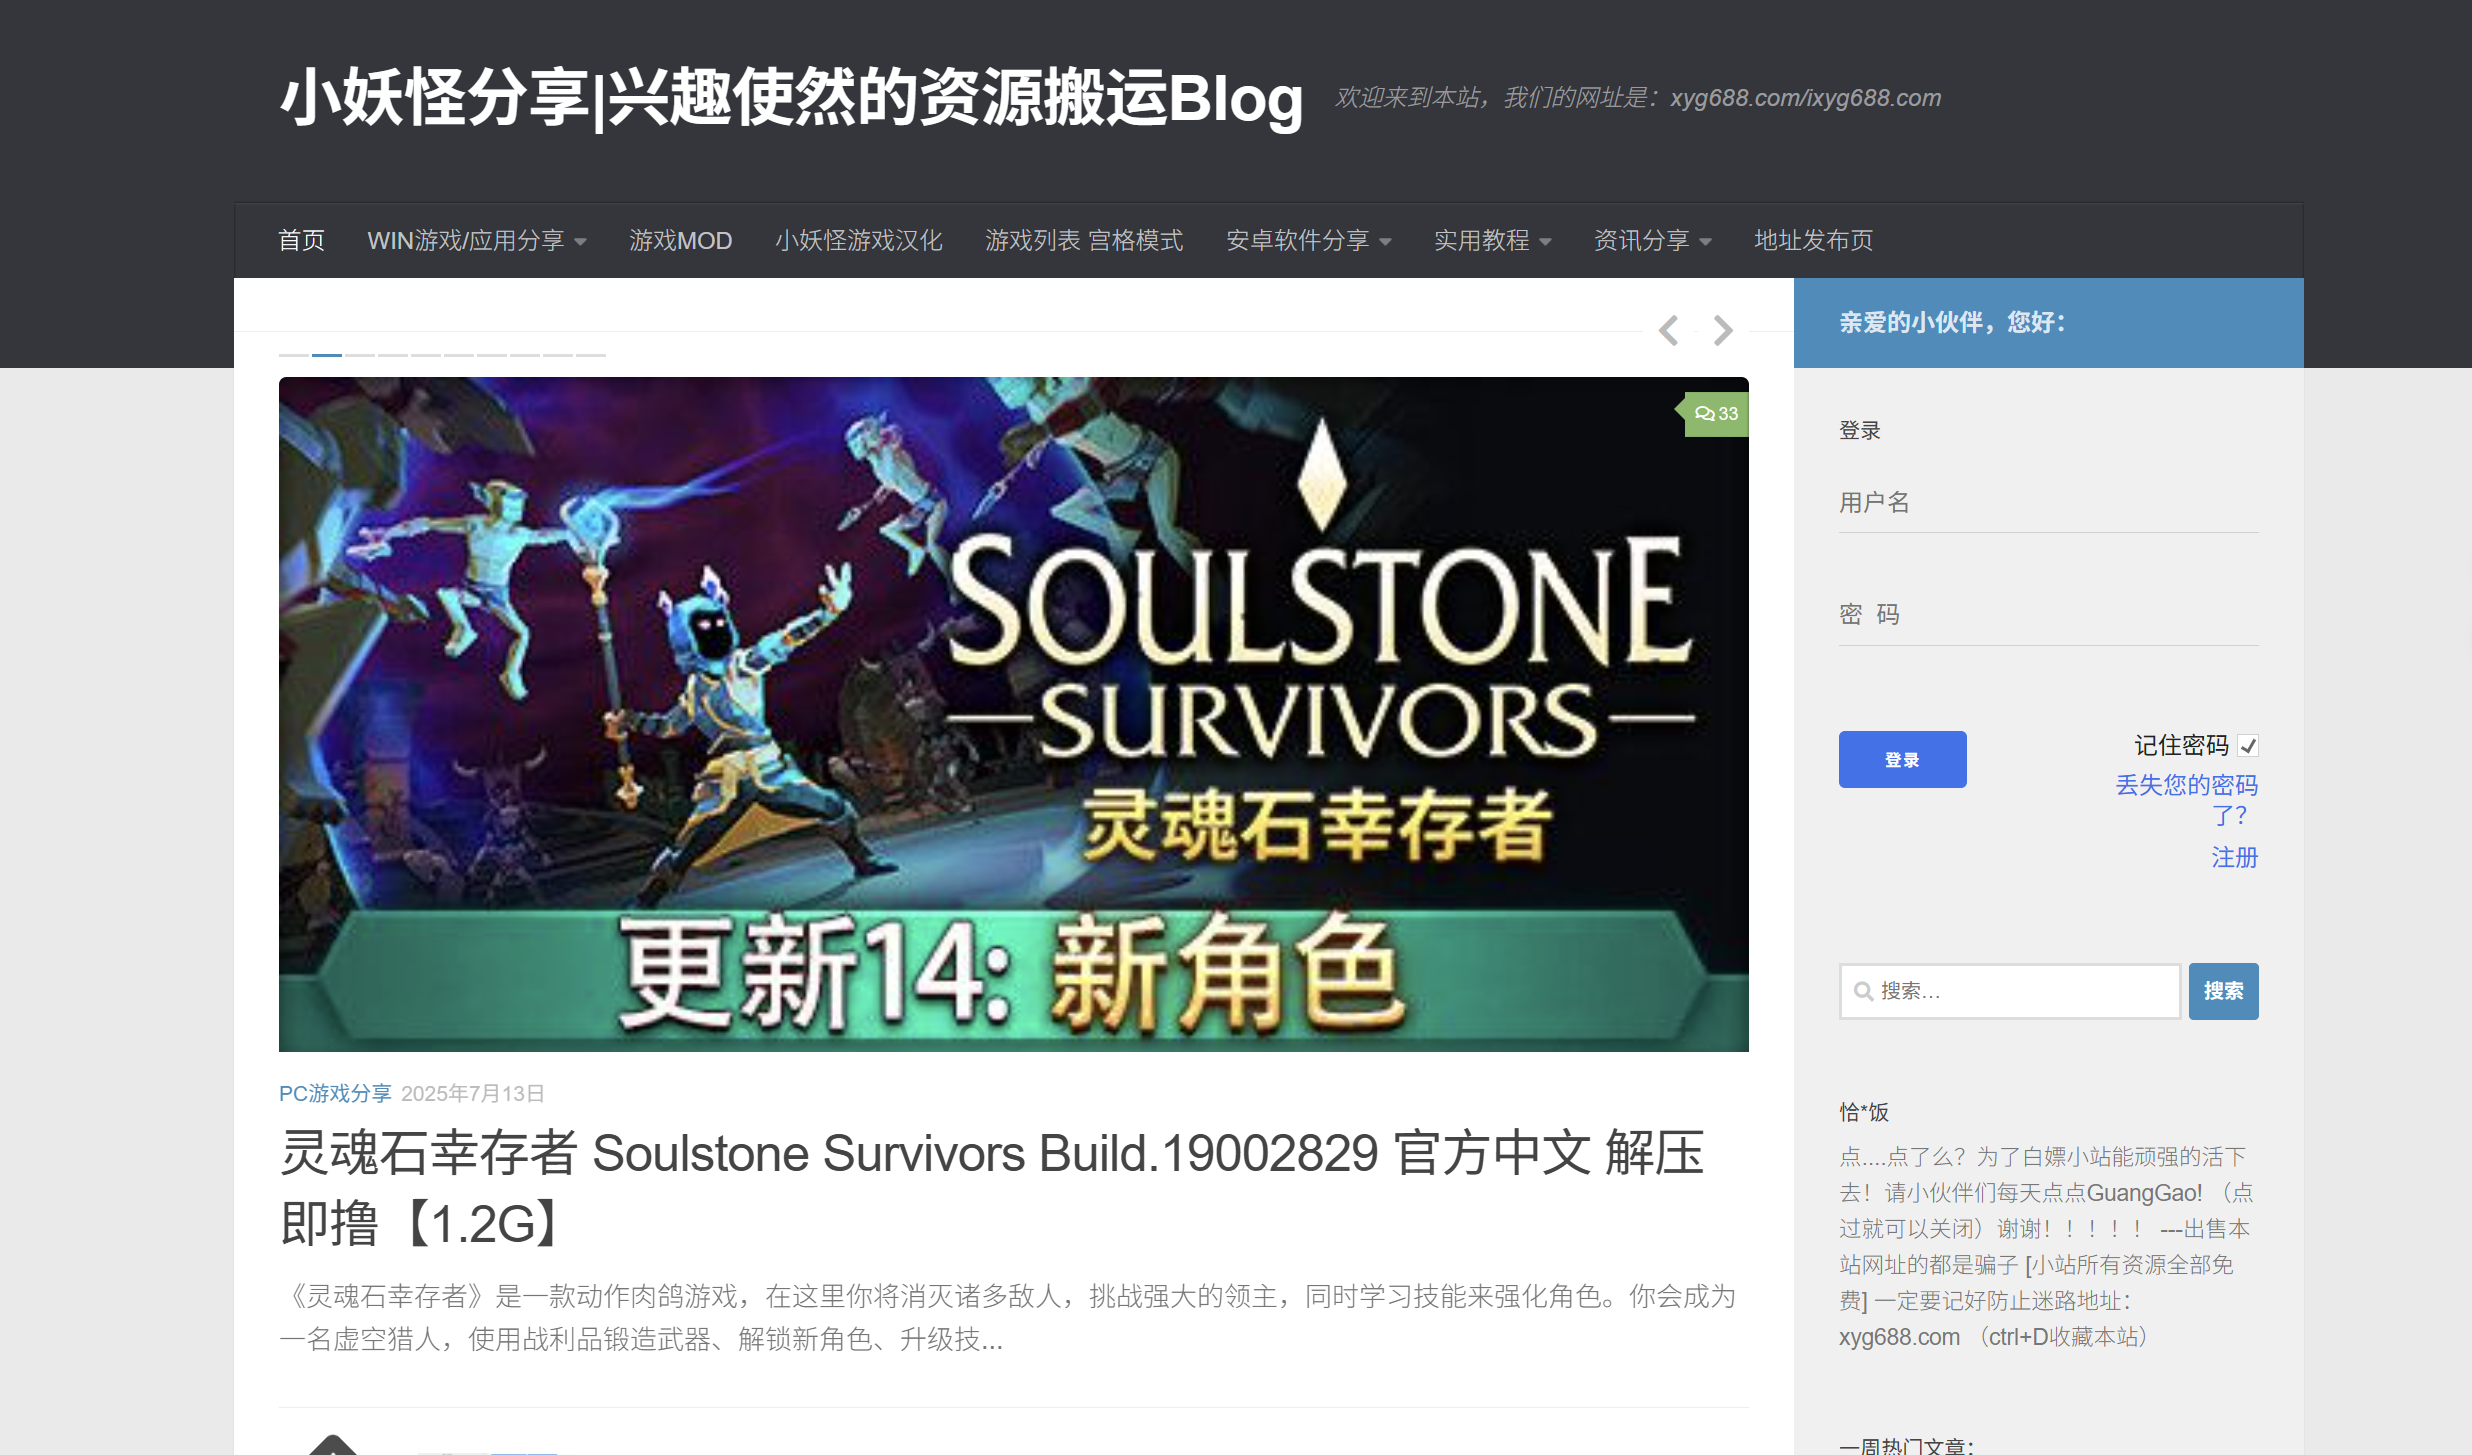This screenshot has width=2472, height=1455.
Task: Select the second slider indicator dash
Action: [327, 355]
